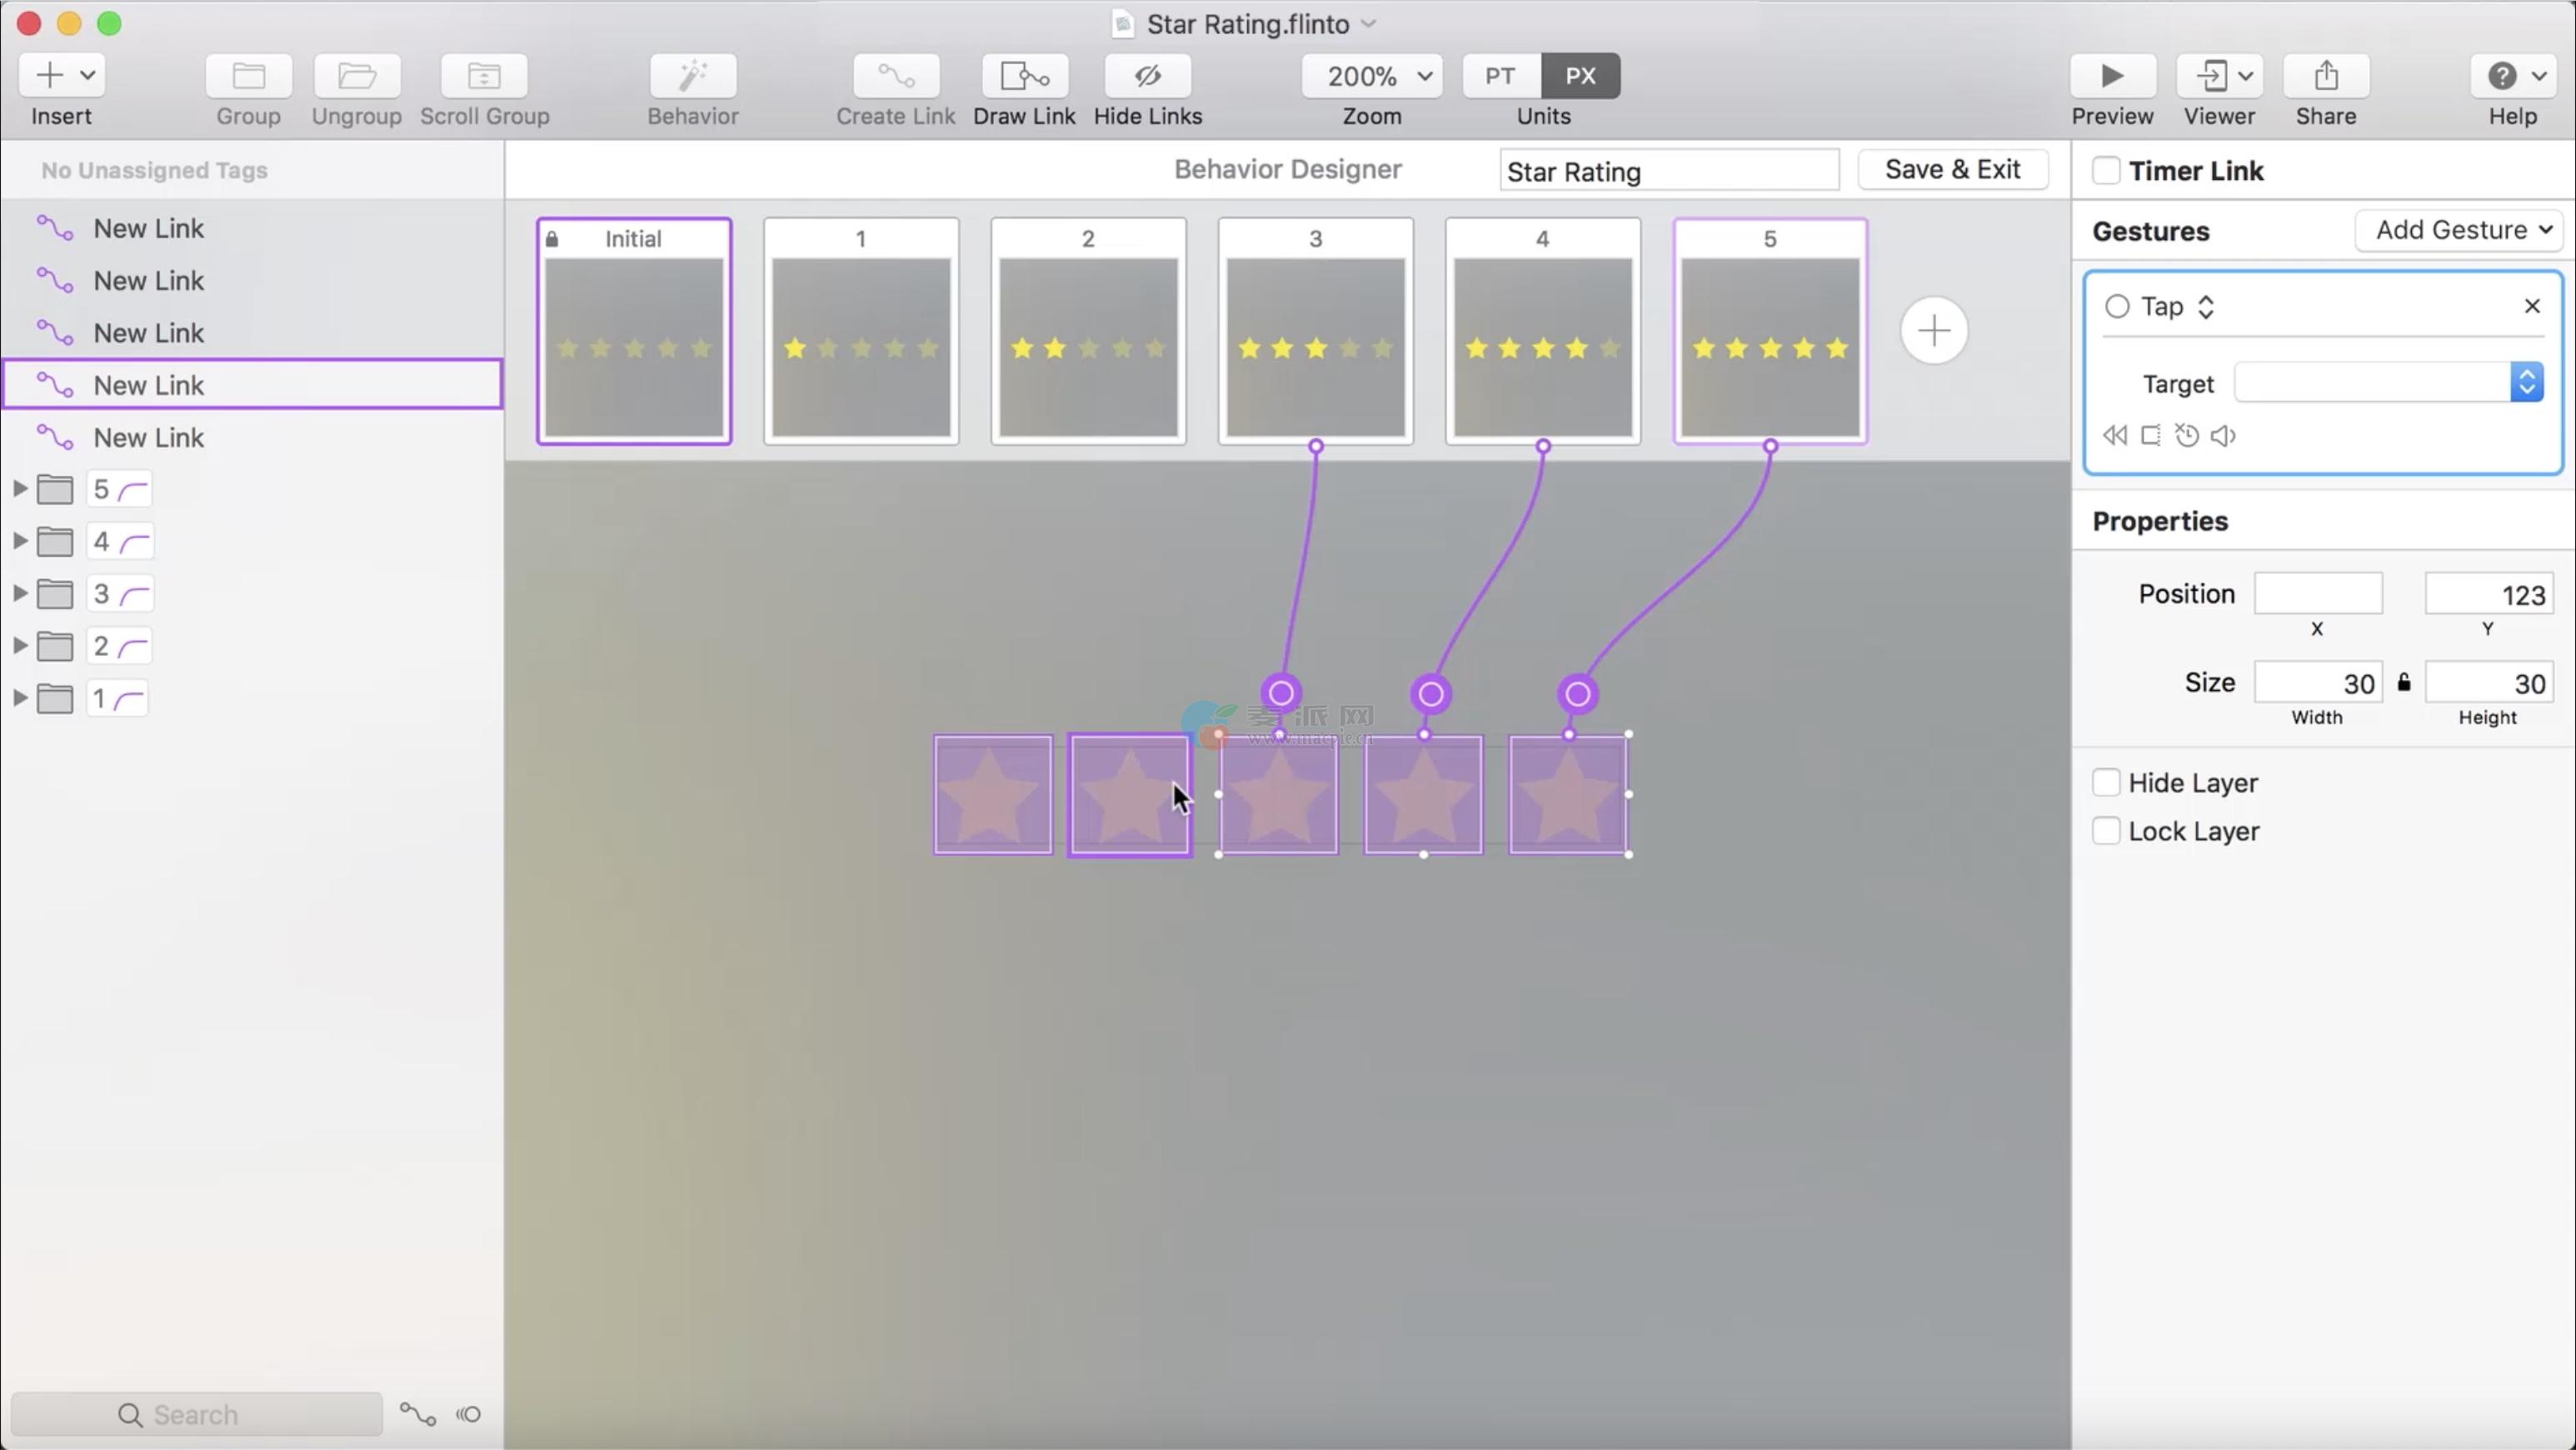Image resolution: width=2576 pixels, height=1450 pixels.
Task: Click the Scroll Group toolbar icon
Action: pos(484,76)
